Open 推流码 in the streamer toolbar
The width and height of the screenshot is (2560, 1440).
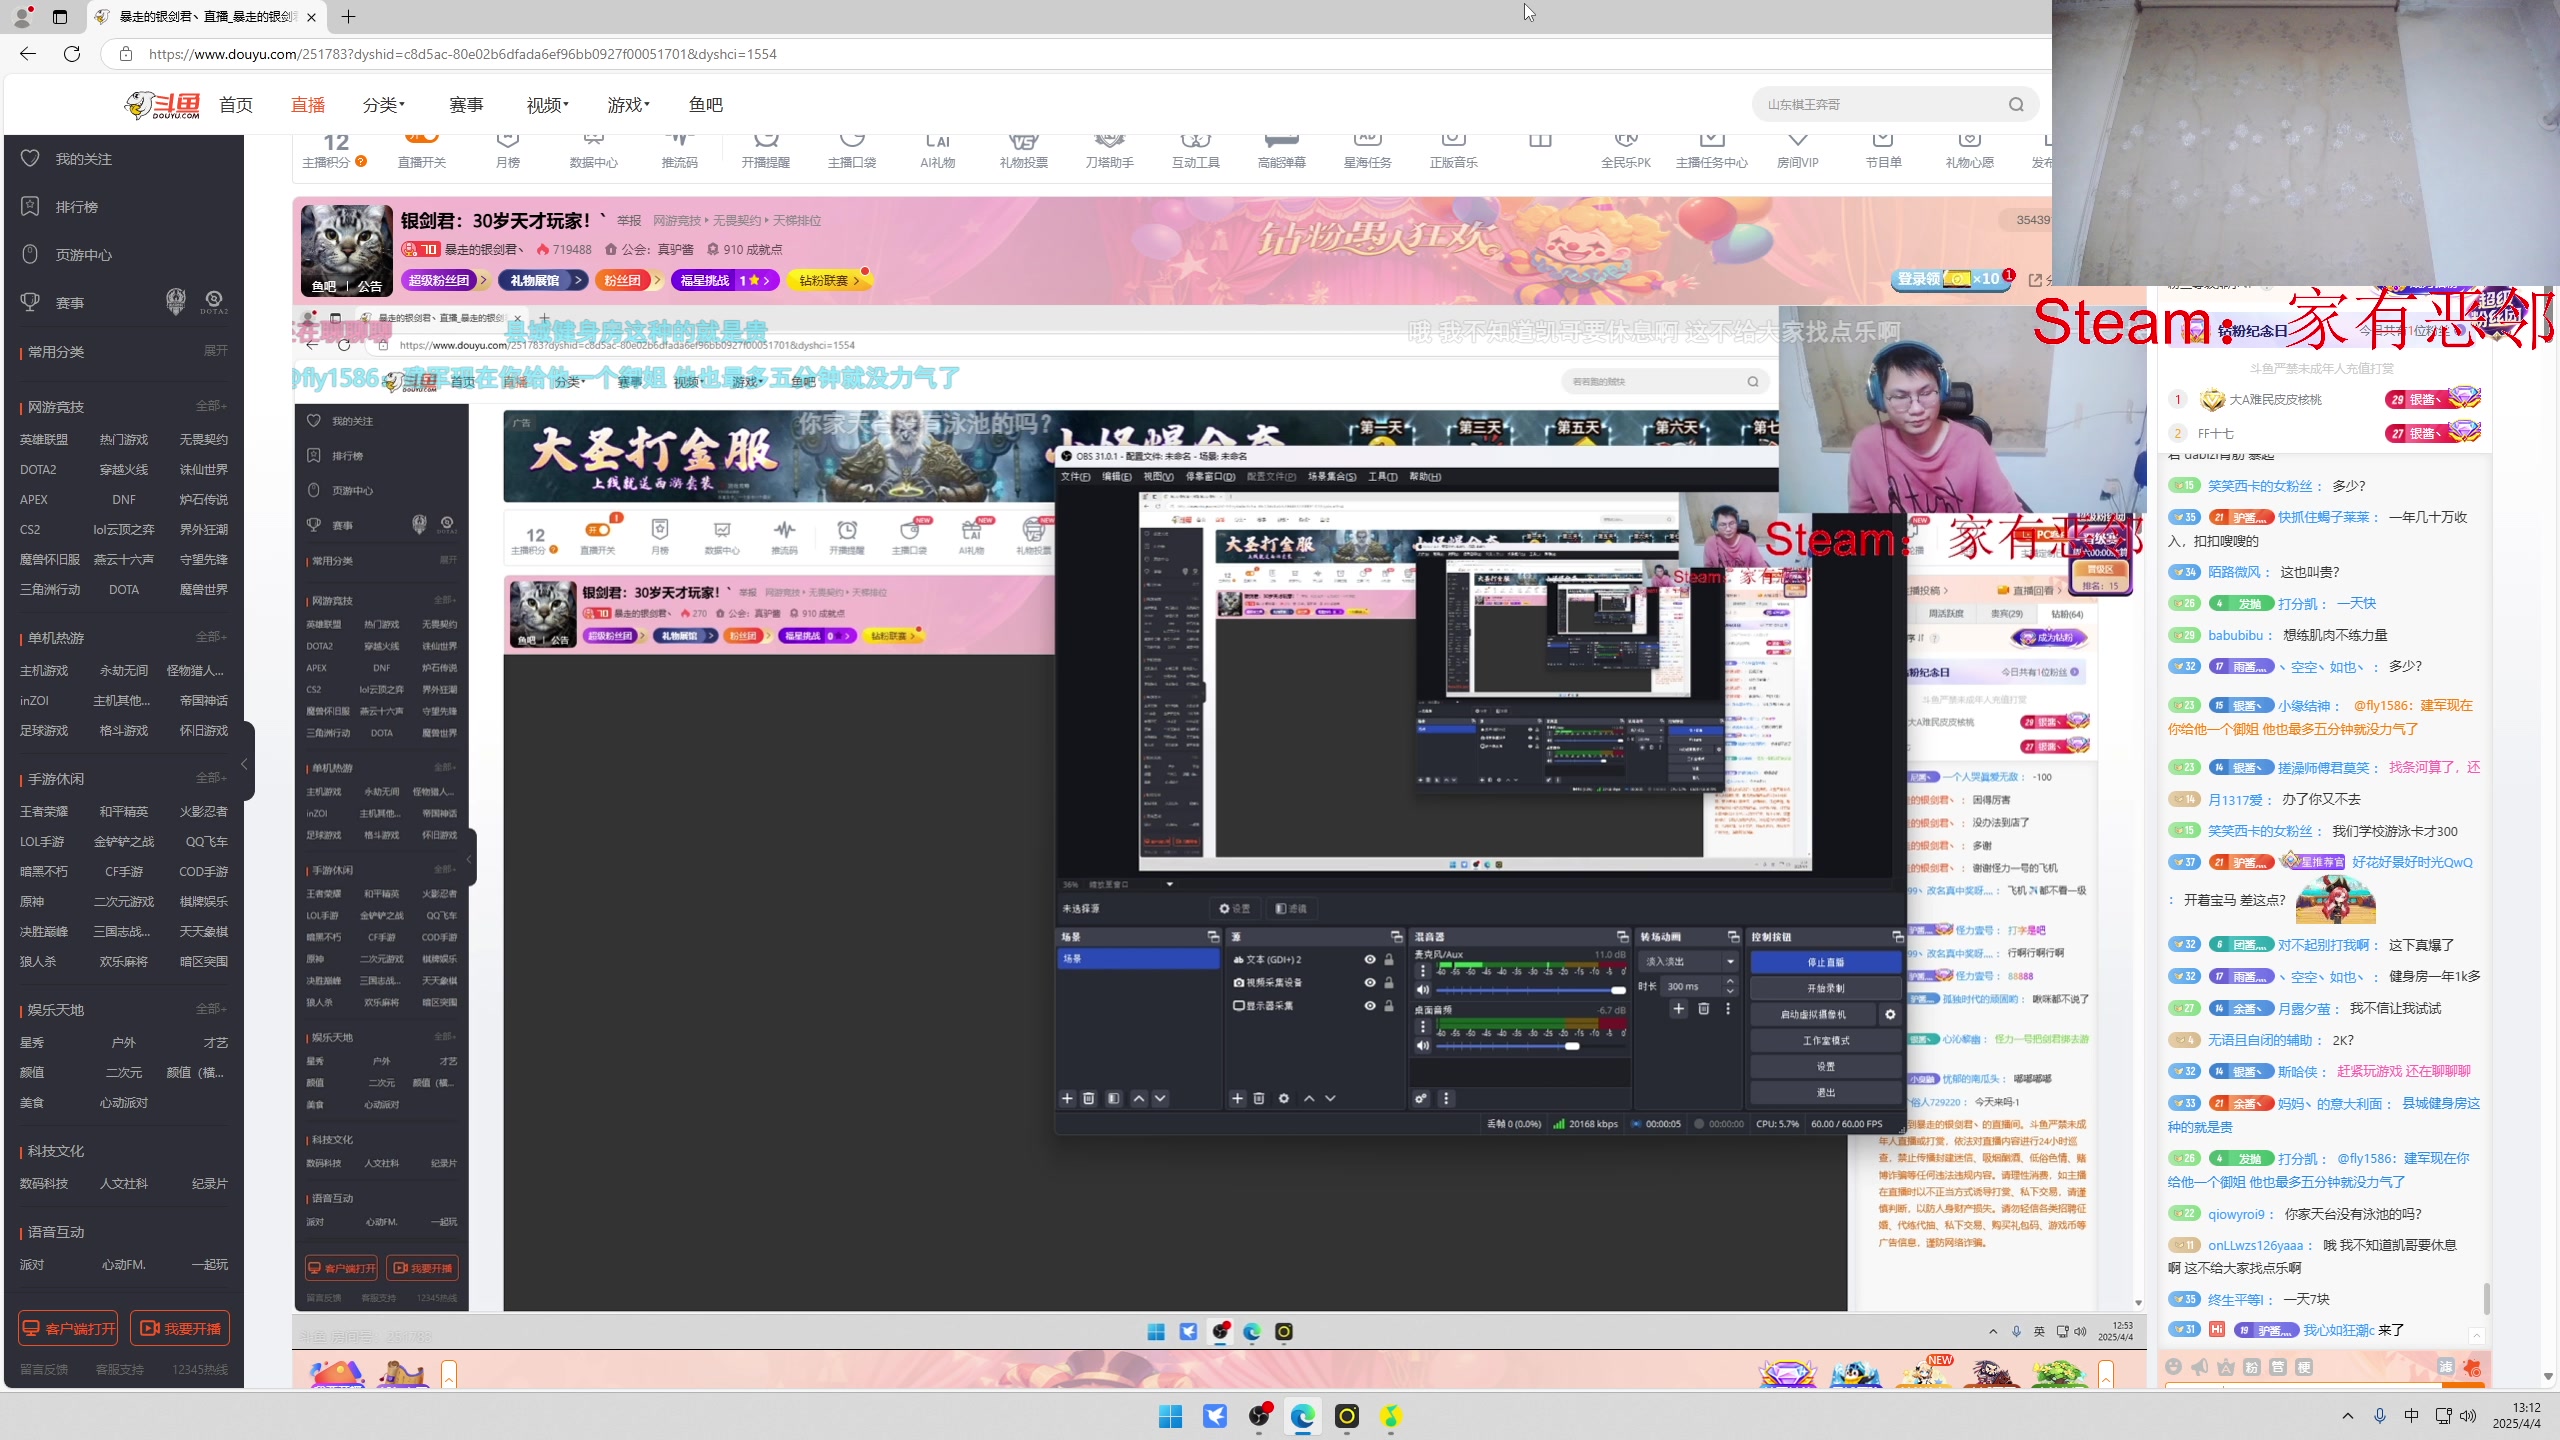[x=680, y=150]
